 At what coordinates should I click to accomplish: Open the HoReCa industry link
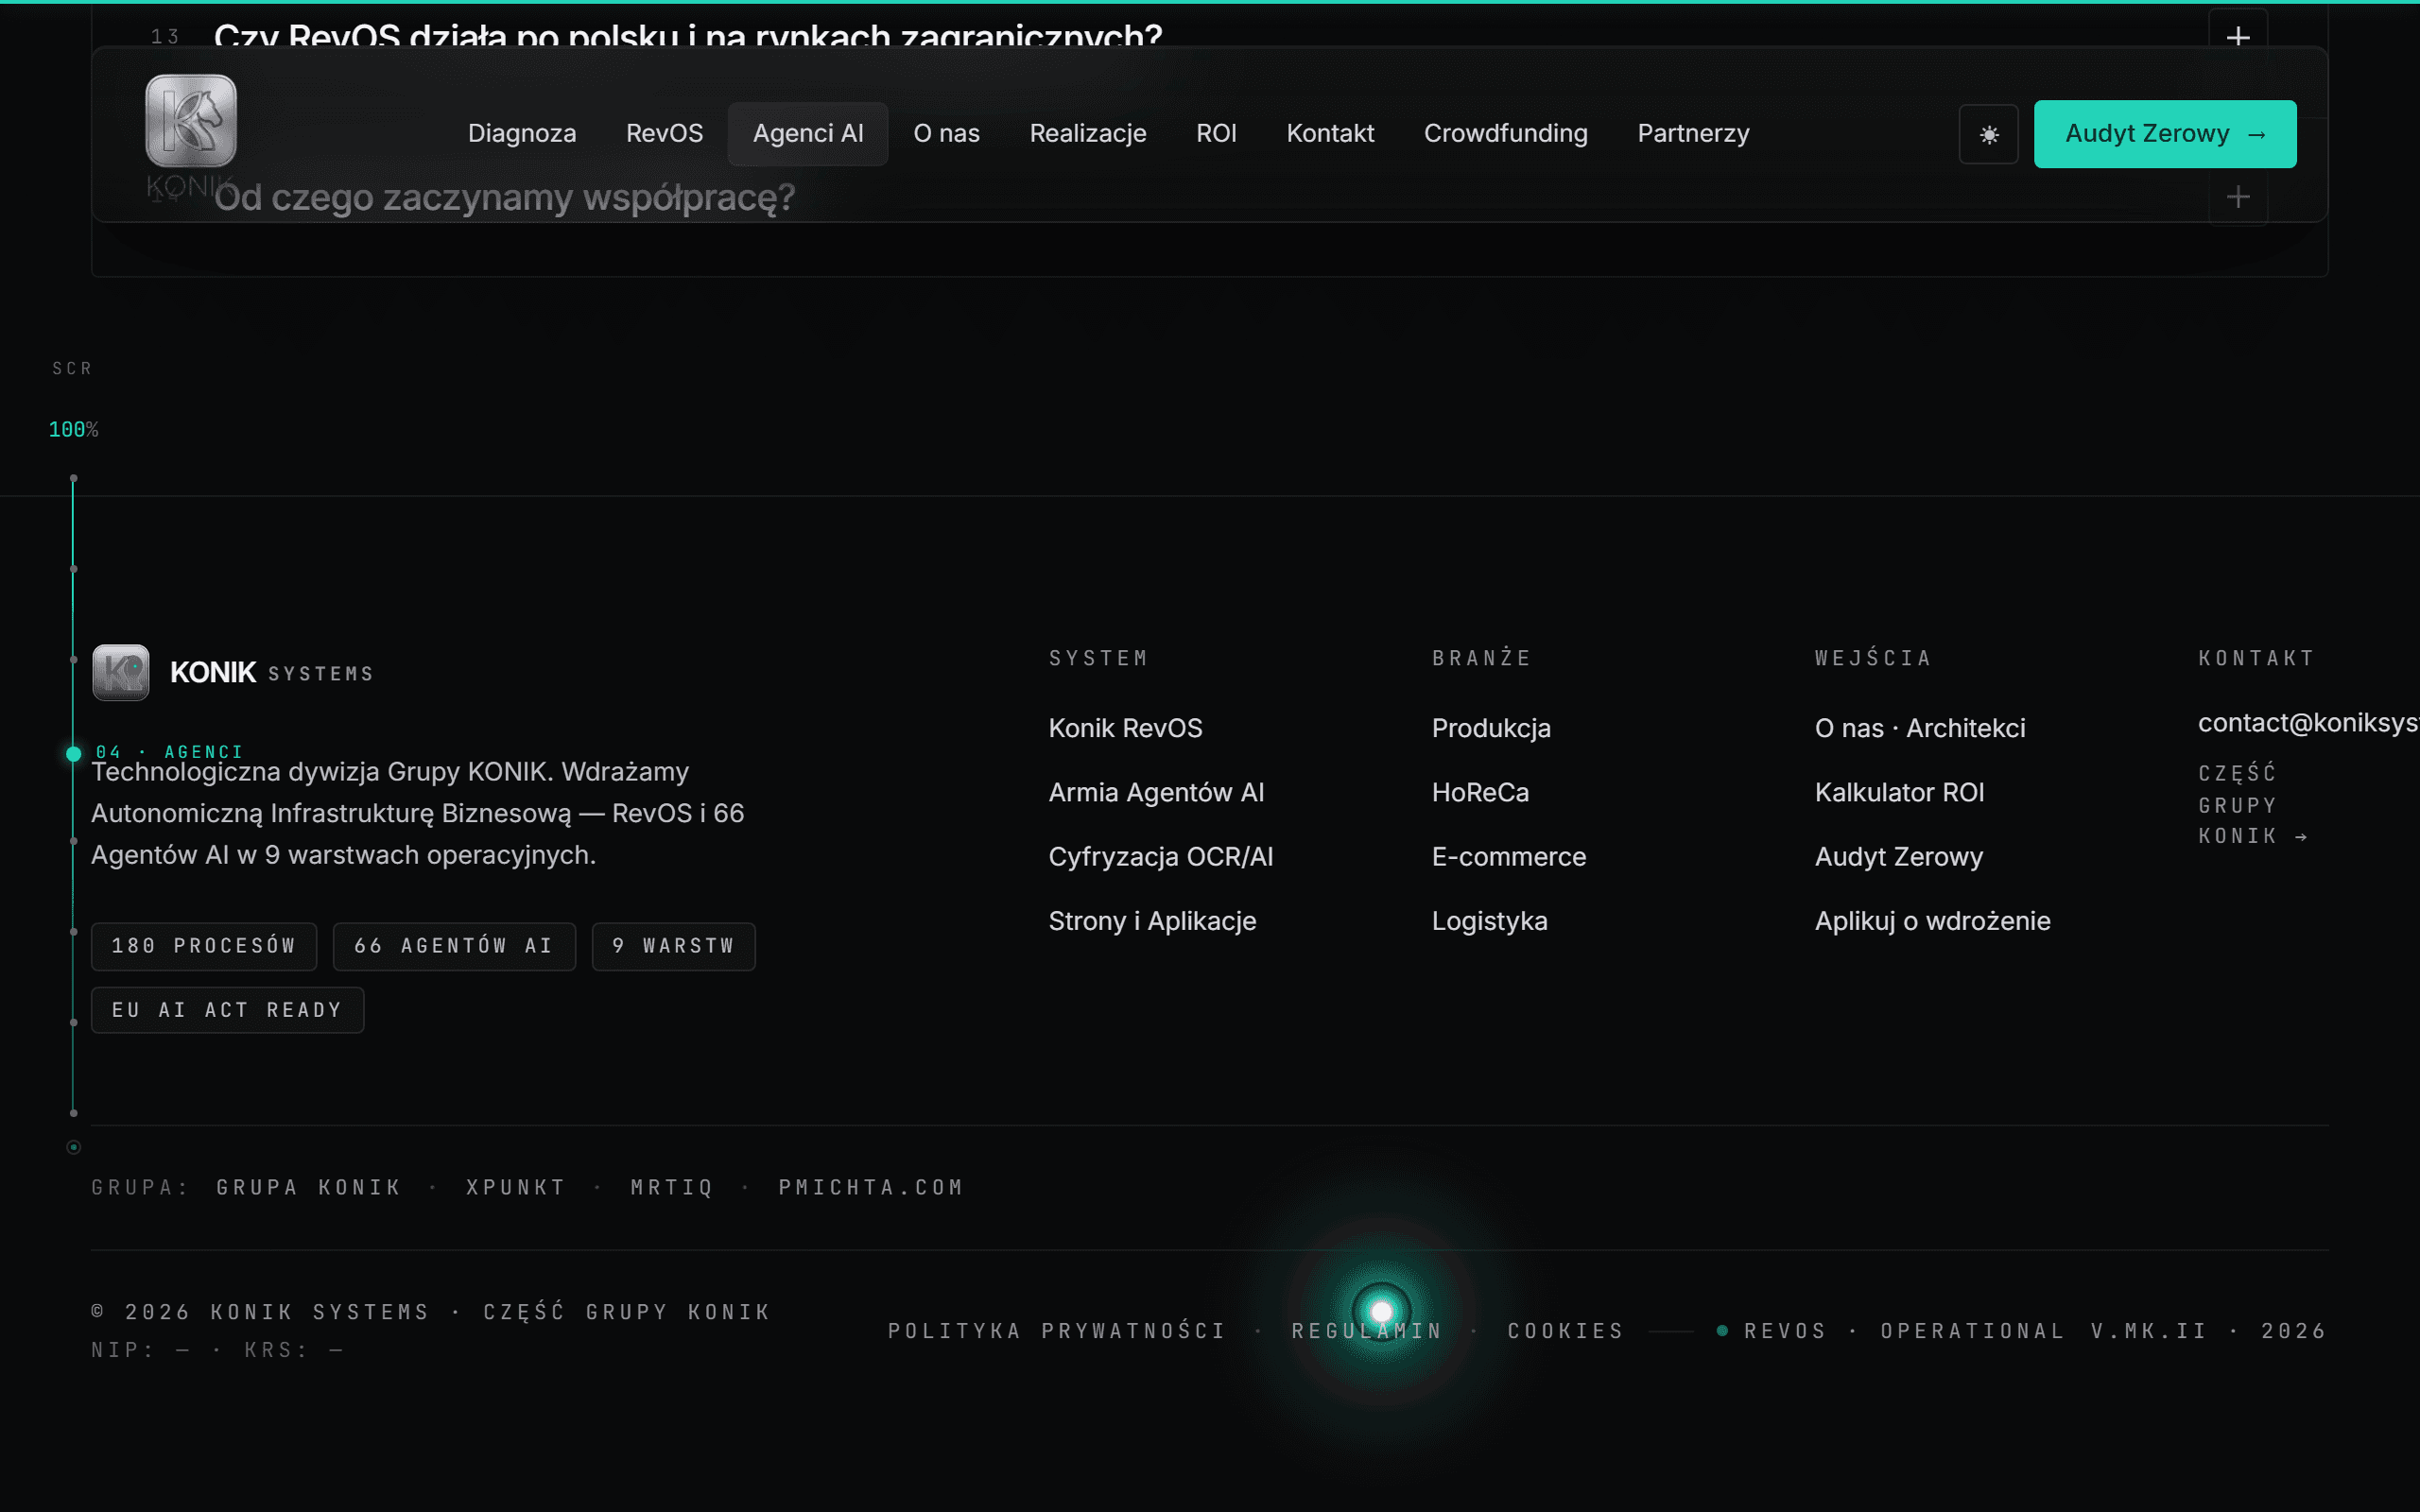(1480, 792)
